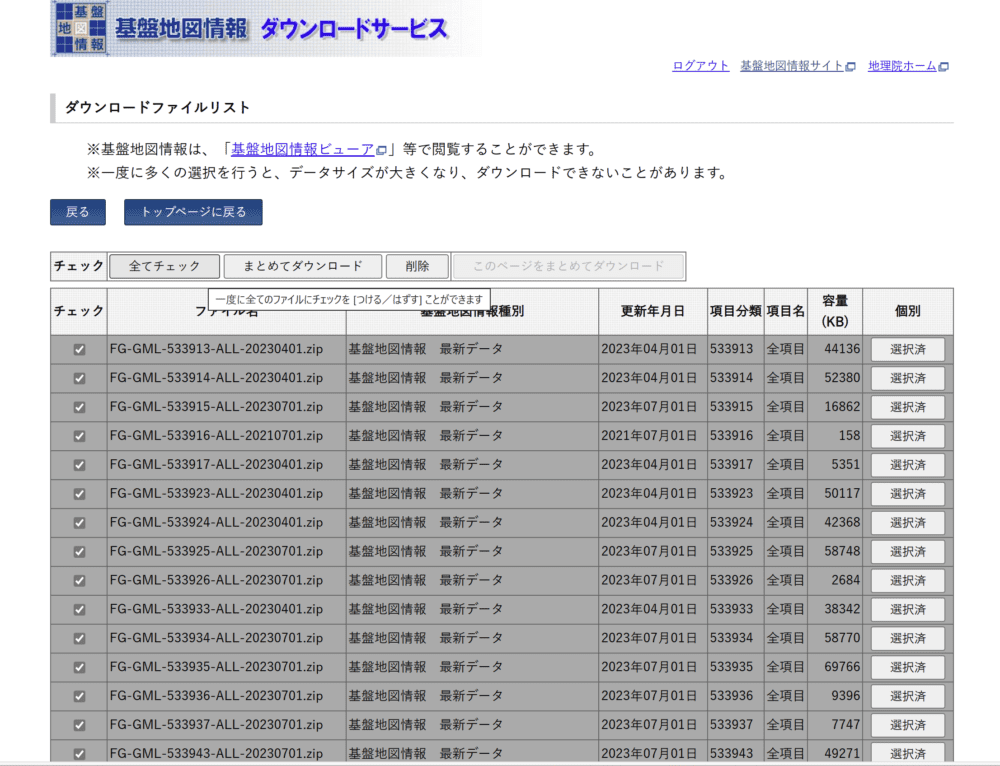Open the 基盤地図情報ビューア link
Image resolution: width=1000 pixels, height=766 pixels.
[x=309, y=149]
